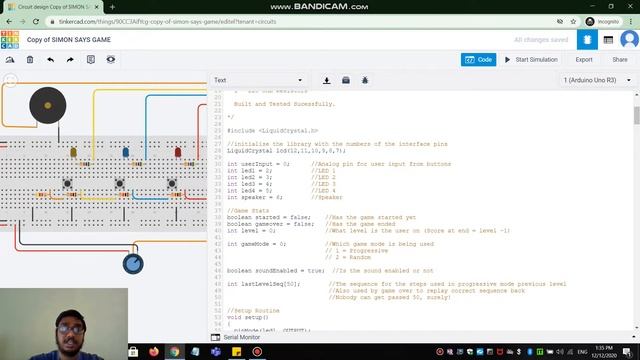Select the leftmost pushbutton on the breadboard
640x360 pixels.
(67, 184)
